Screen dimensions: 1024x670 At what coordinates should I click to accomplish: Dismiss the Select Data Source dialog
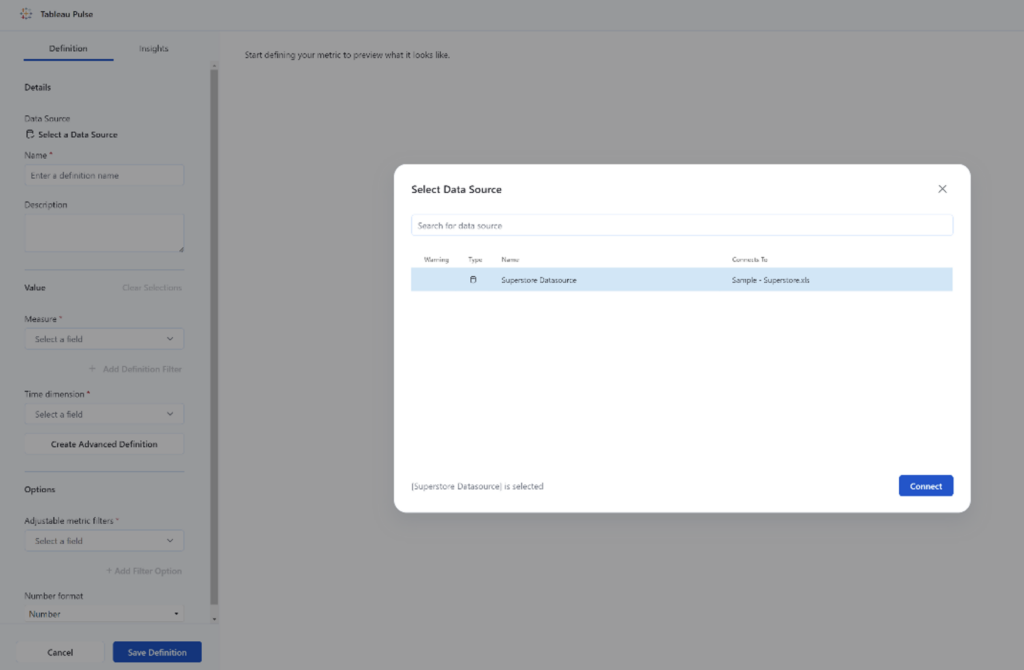941,188
